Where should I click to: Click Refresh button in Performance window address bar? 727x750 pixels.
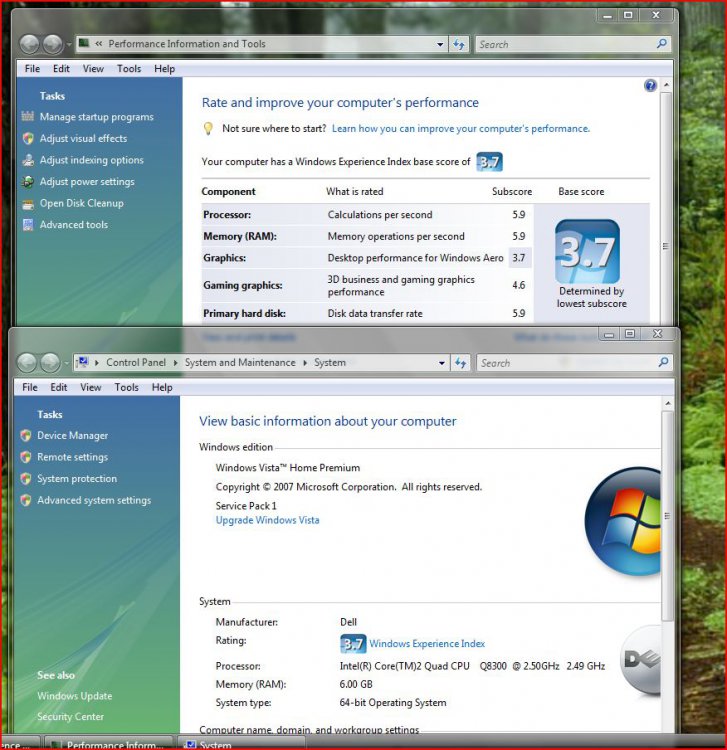click(x=459, y=44)
